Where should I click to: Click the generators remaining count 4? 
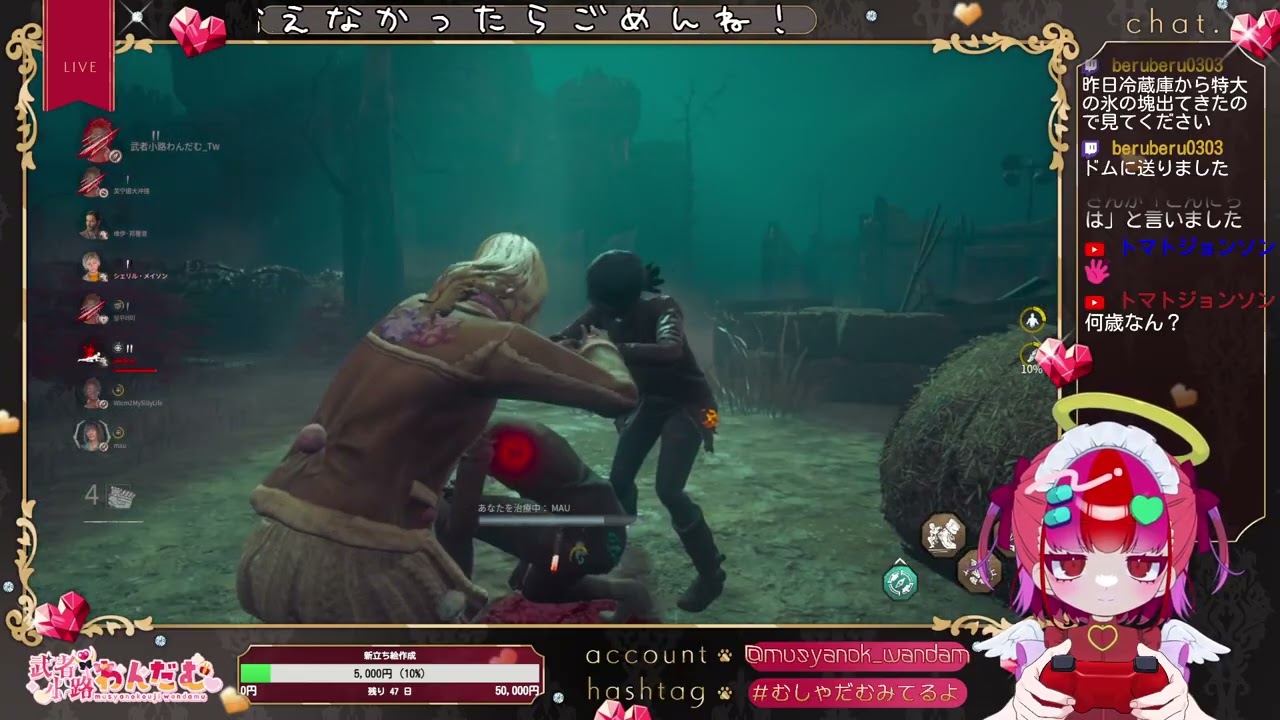(91, 495)
